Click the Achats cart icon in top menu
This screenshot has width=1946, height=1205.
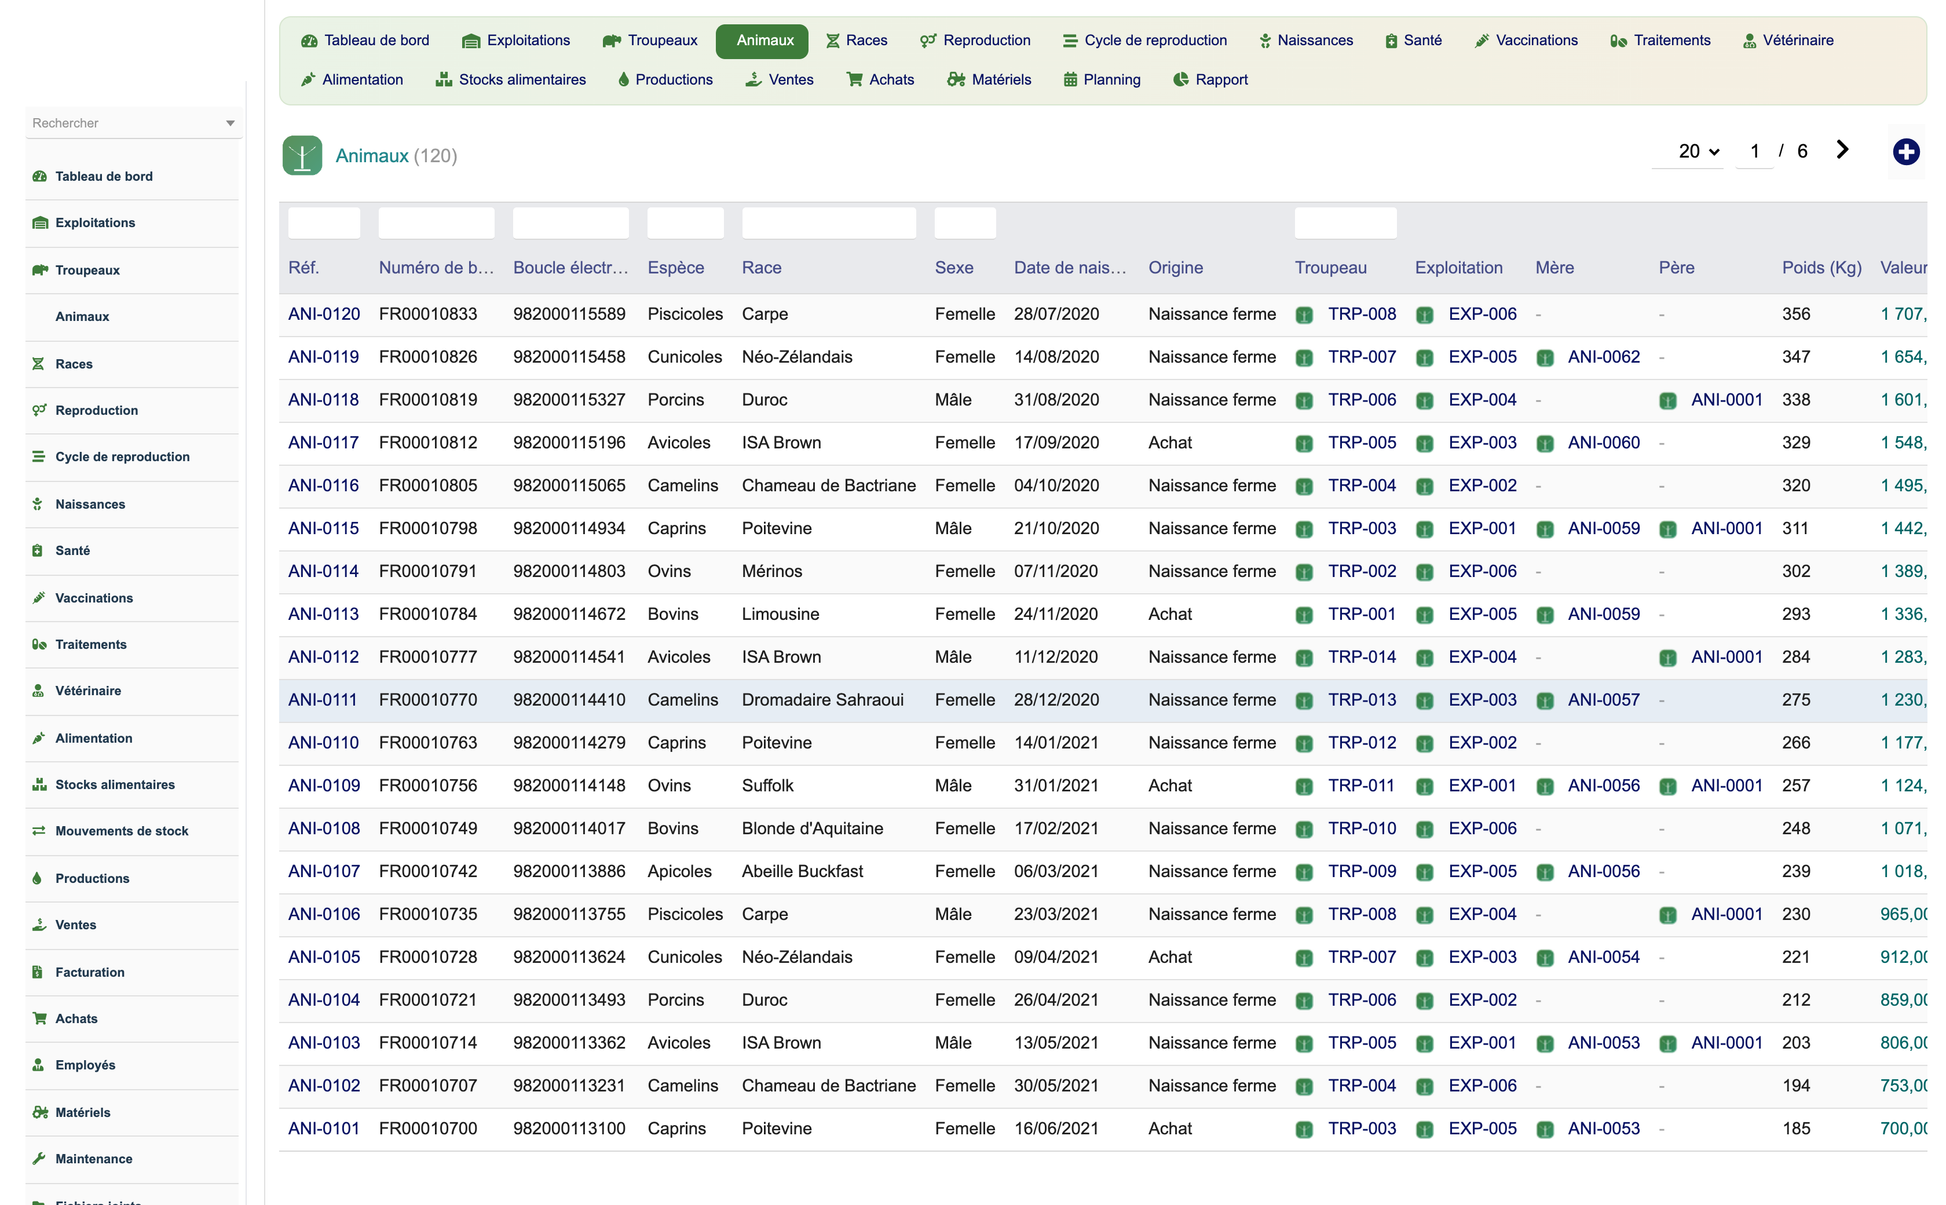coord(854,79)
